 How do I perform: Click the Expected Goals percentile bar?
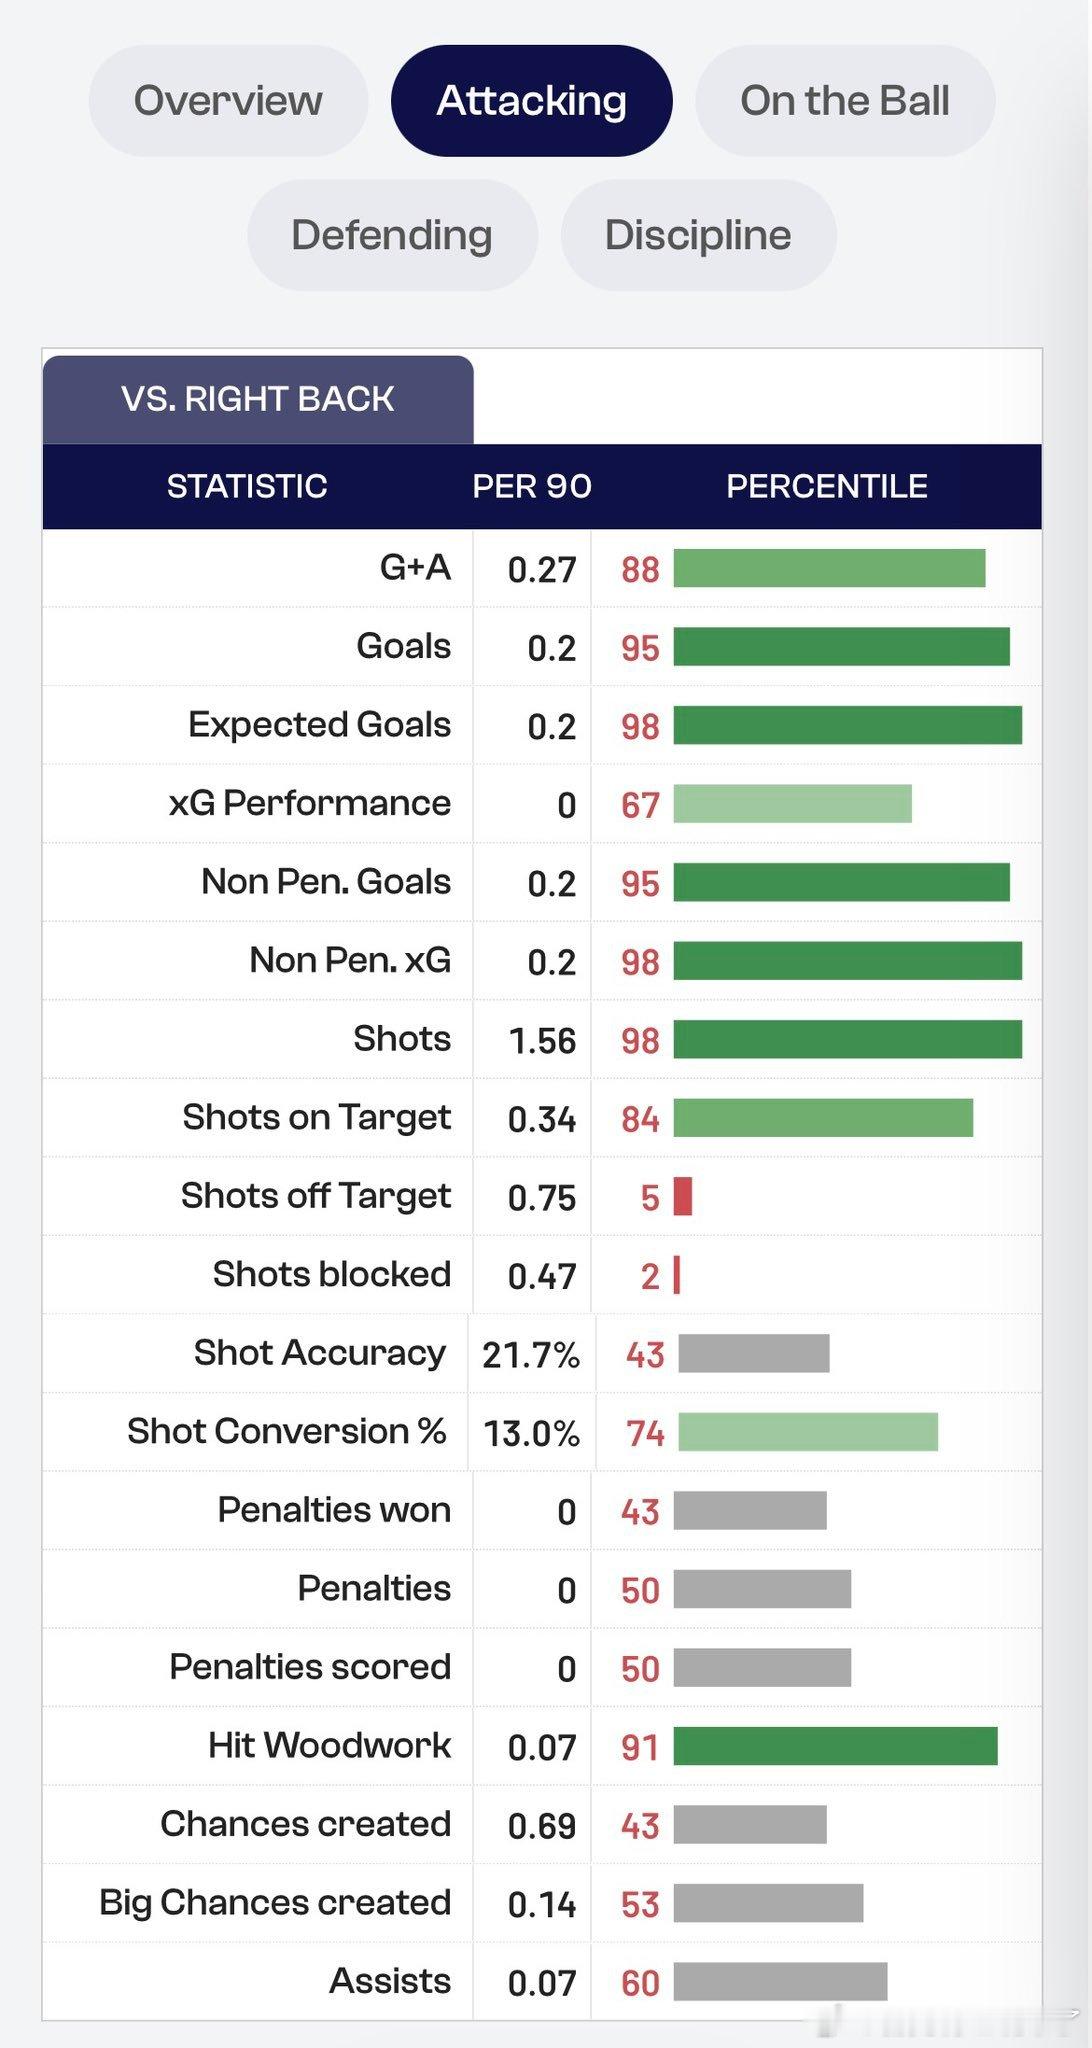[x=848, y=725]
